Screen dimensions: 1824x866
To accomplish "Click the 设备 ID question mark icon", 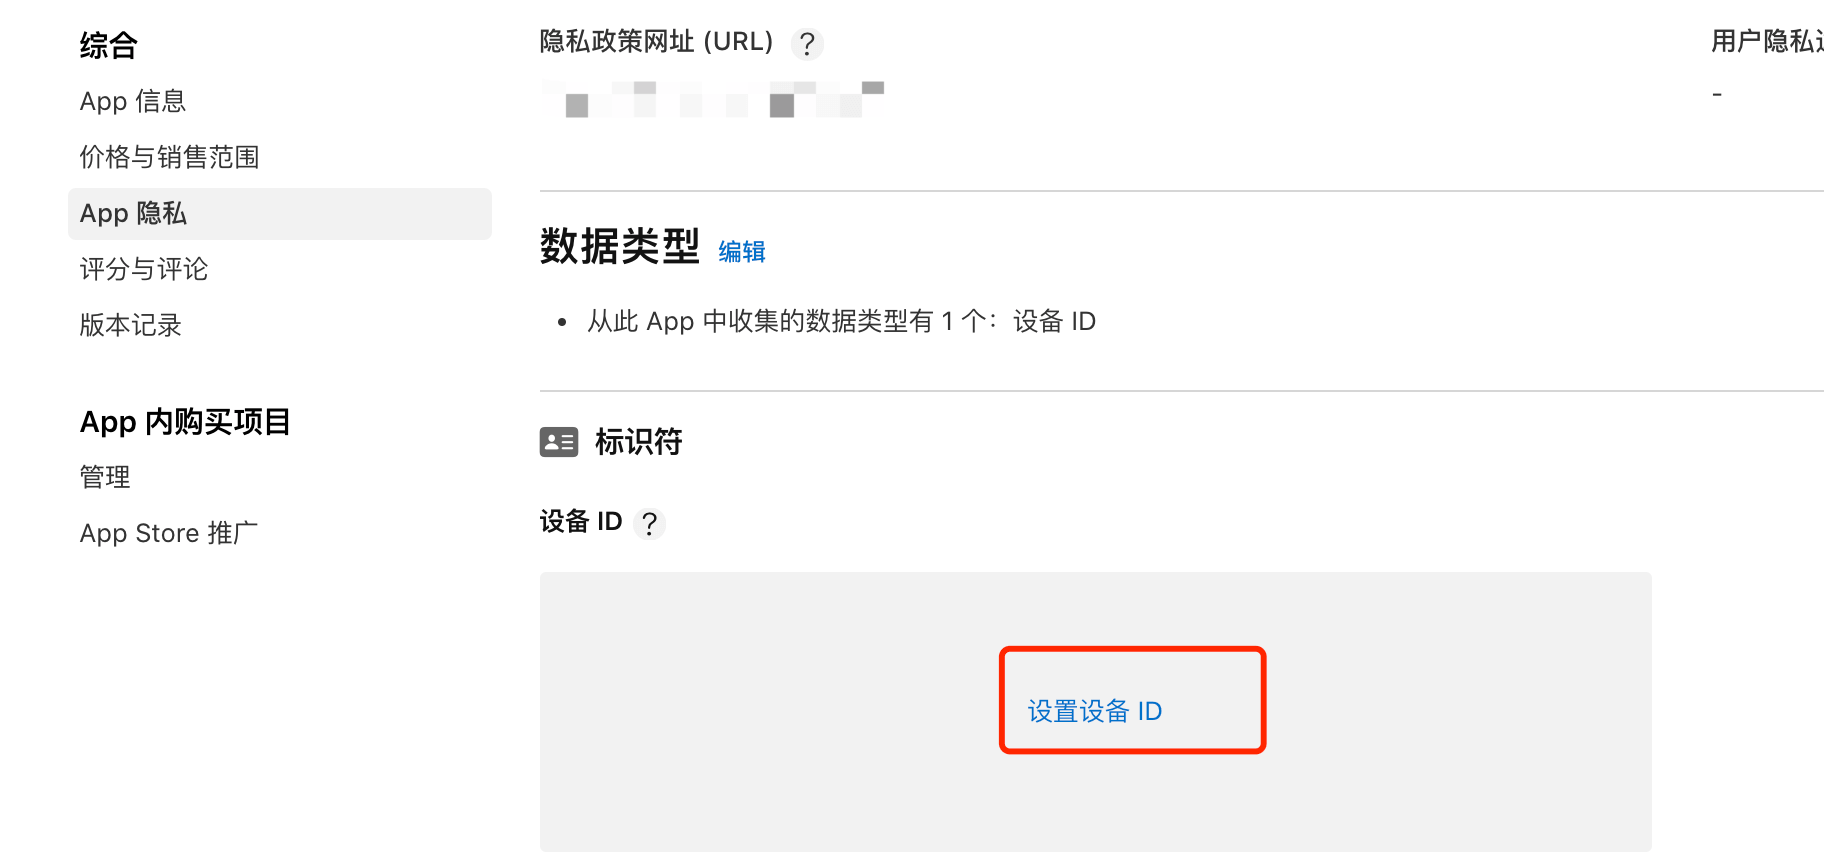I will [x=651, y=523].
